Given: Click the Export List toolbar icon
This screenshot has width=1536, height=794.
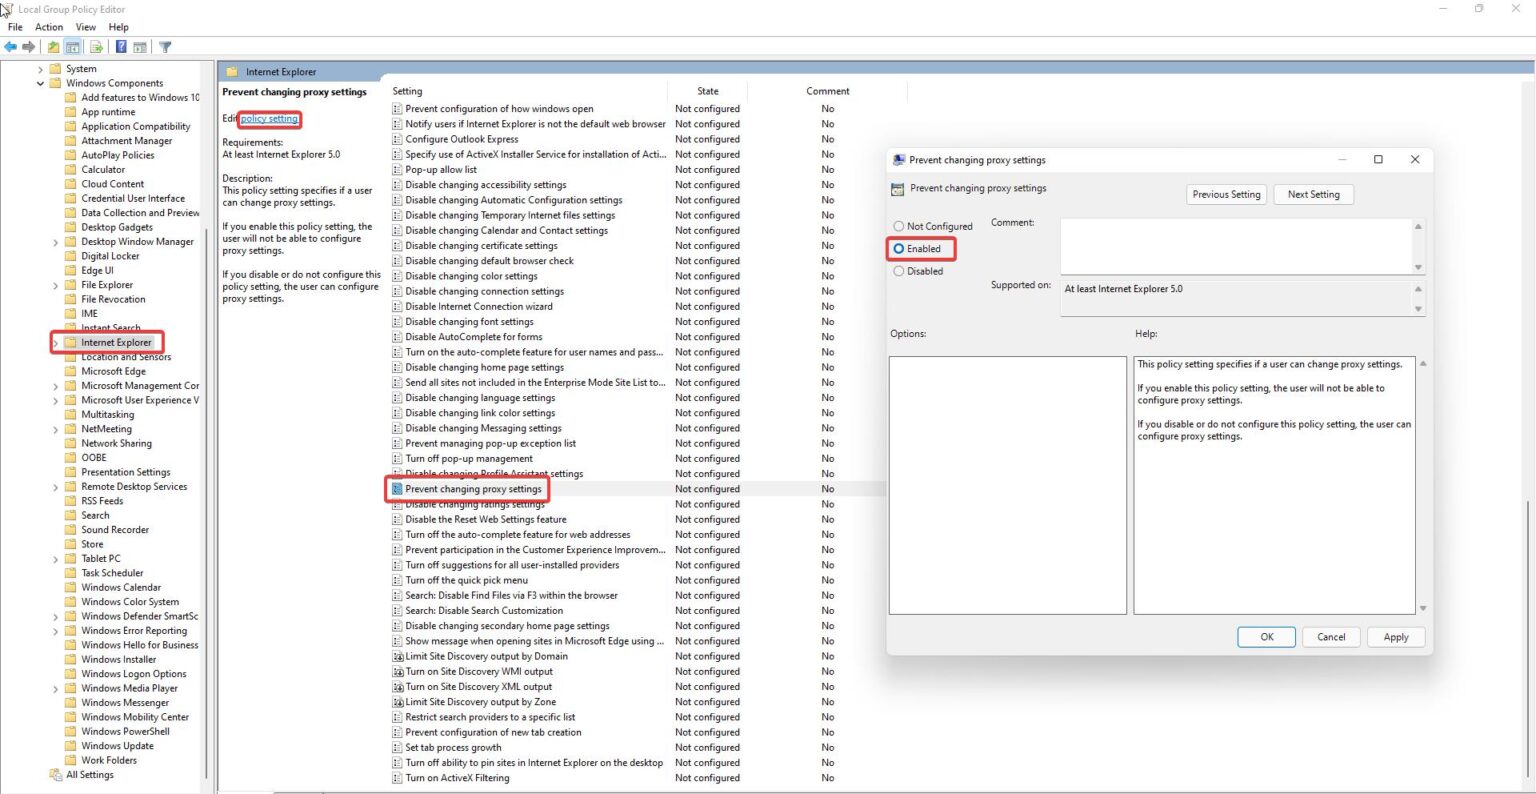Looking at the screenshot, I should click(x=96, y=46).
